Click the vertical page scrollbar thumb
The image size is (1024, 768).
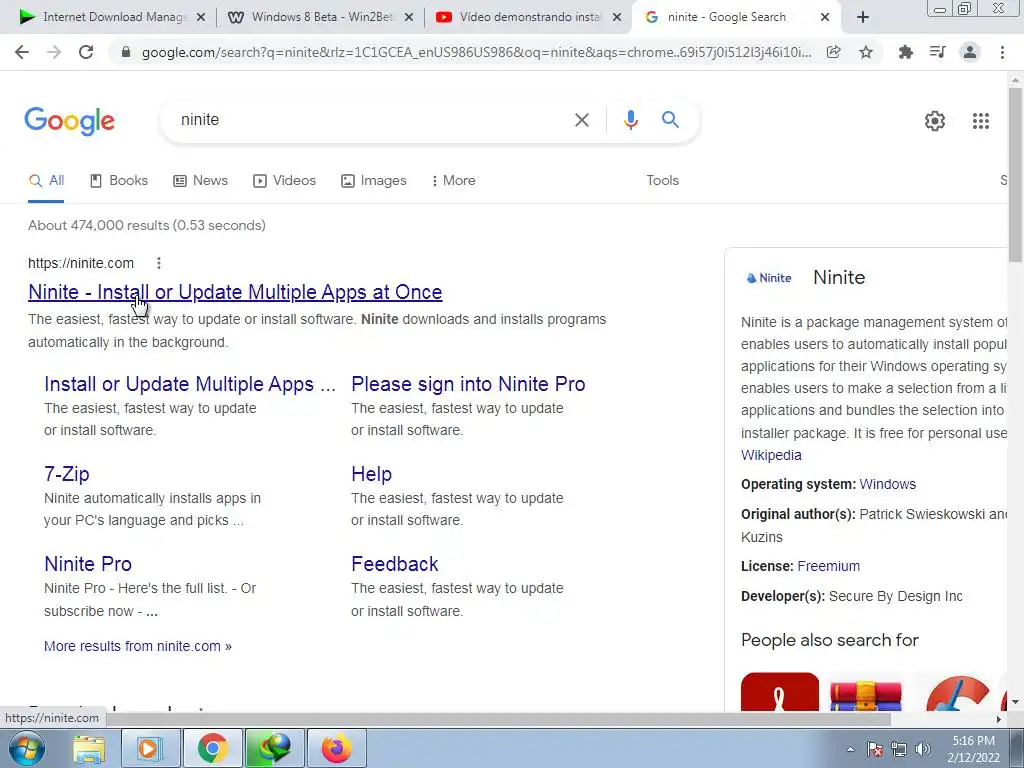pos(1015,174)
